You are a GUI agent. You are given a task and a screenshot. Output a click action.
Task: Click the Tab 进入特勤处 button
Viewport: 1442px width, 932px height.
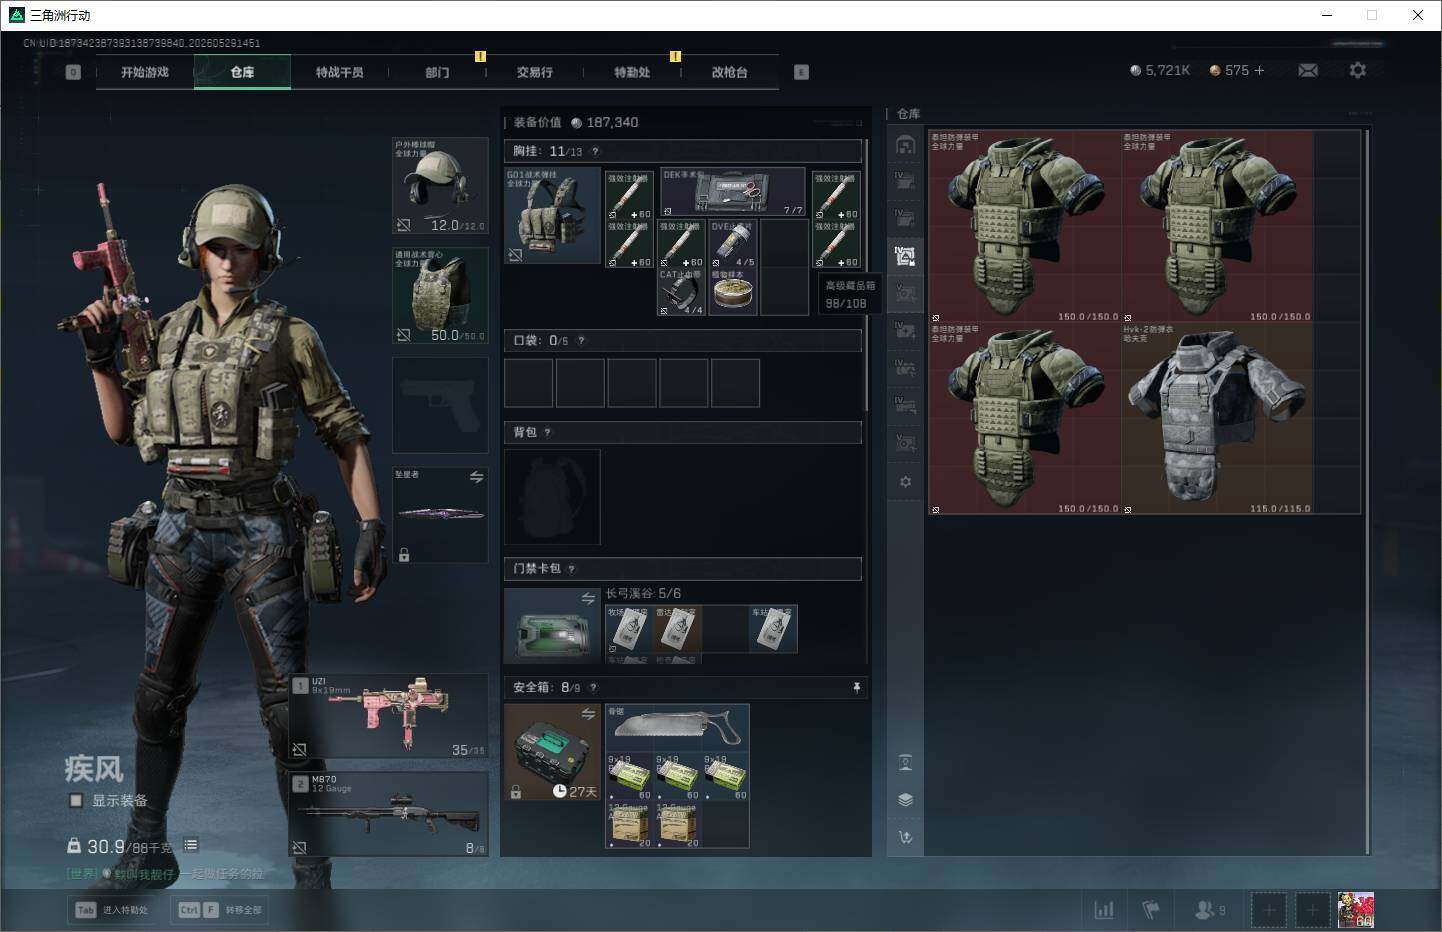113,910
